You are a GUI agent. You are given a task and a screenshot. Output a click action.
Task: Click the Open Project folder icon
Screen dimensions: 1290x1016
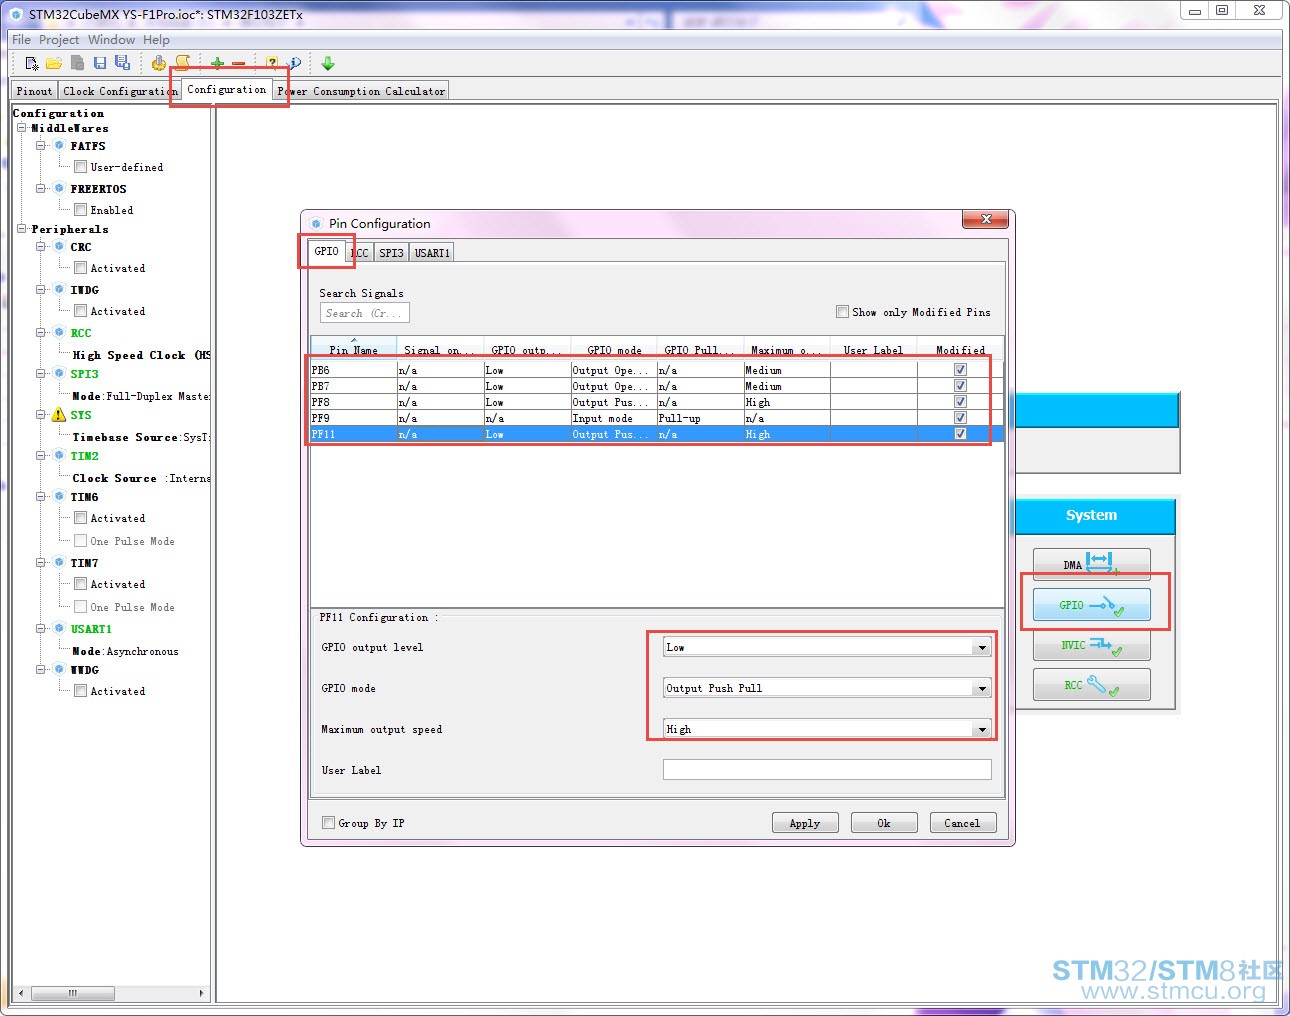coord(54,63)
